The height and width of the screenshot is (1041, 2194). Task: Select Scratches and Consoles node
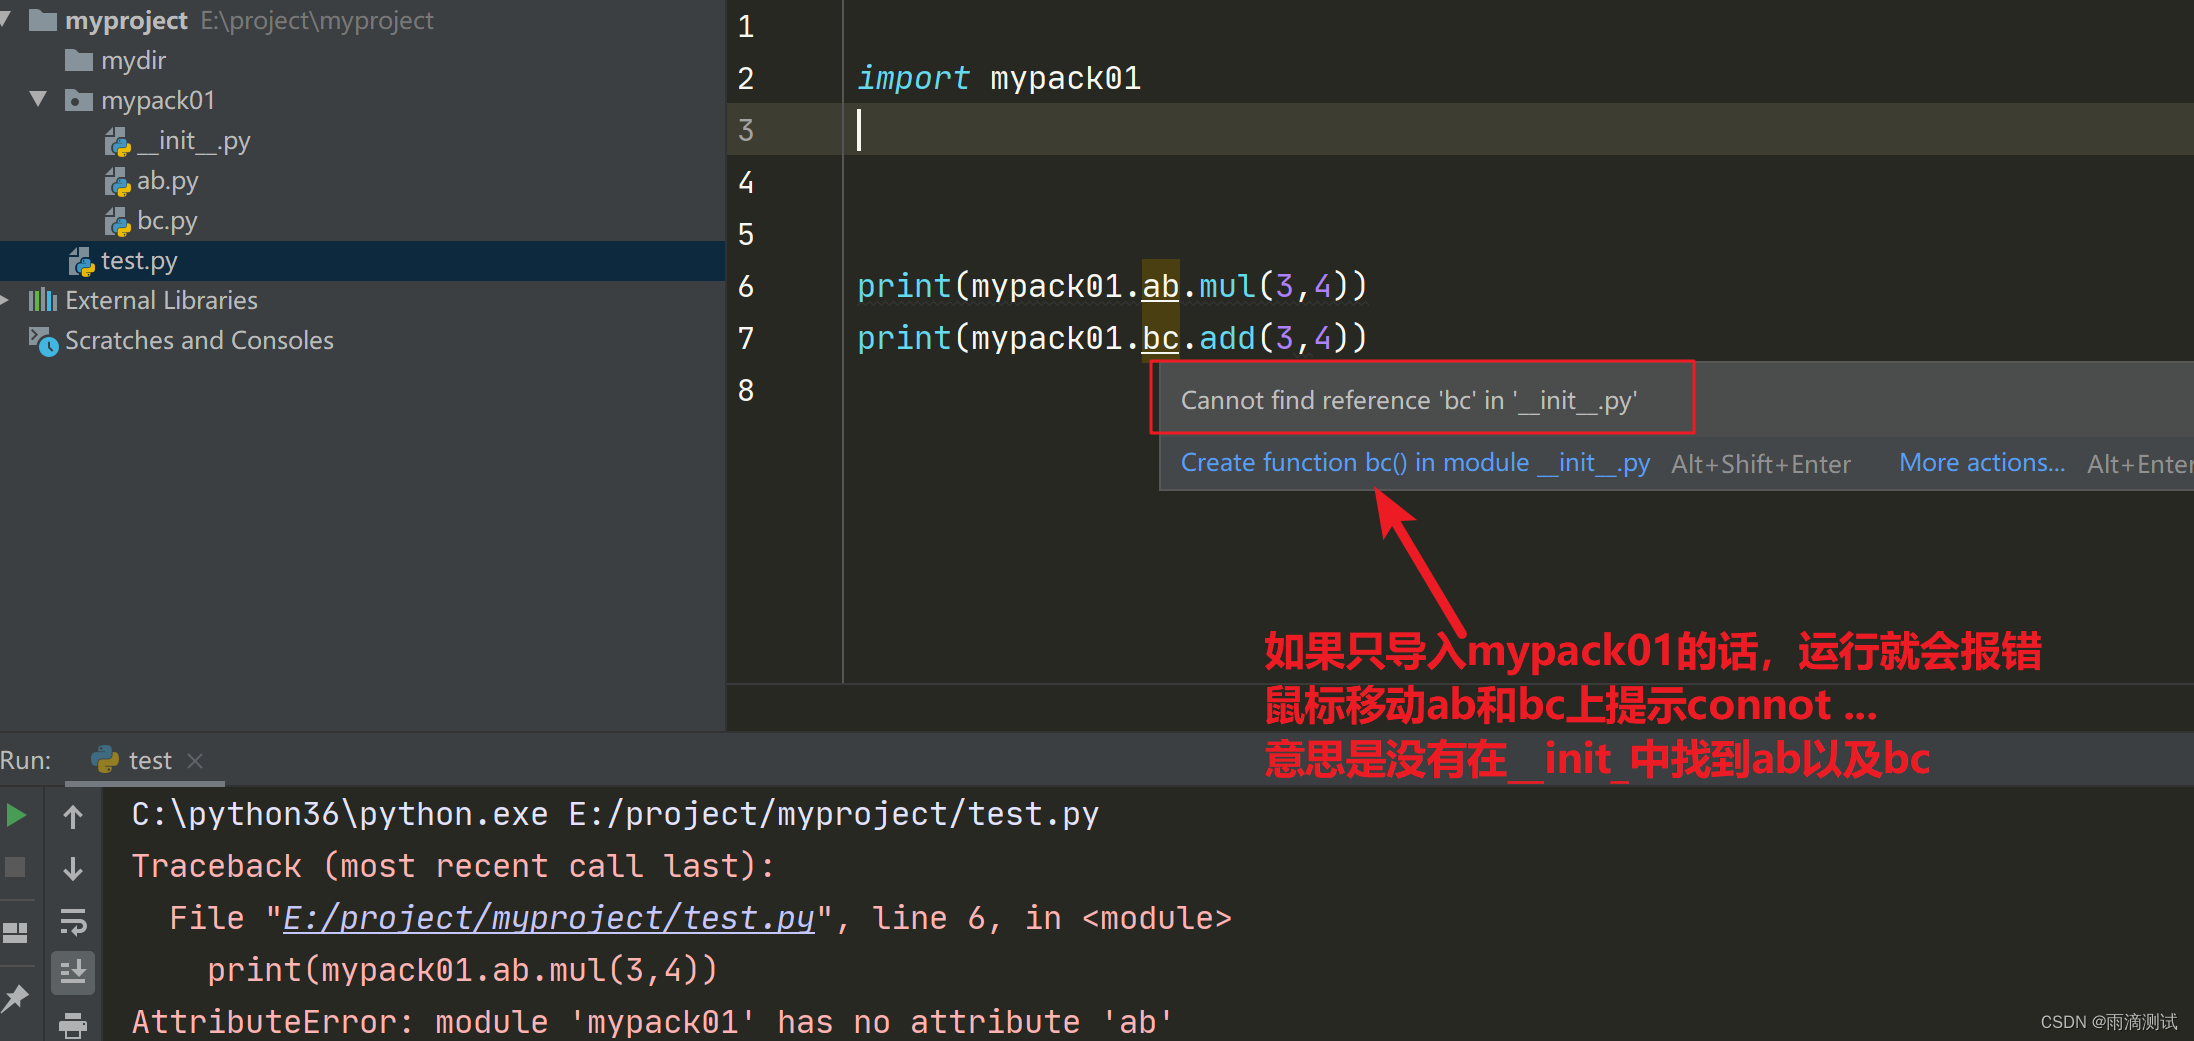pos(199,341)
